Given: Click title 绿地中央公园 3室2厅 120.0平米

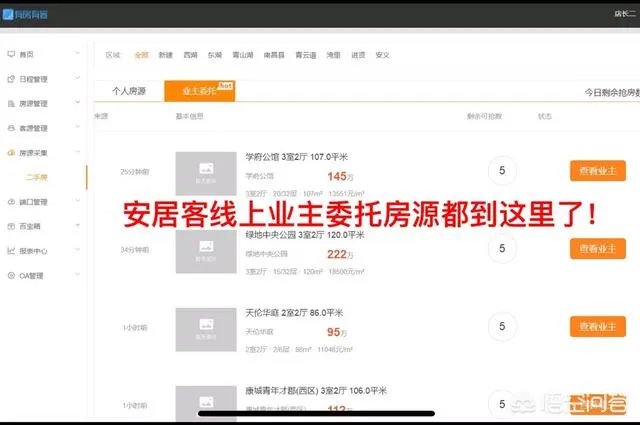Looking at the screenshot, I should point(304,235).
